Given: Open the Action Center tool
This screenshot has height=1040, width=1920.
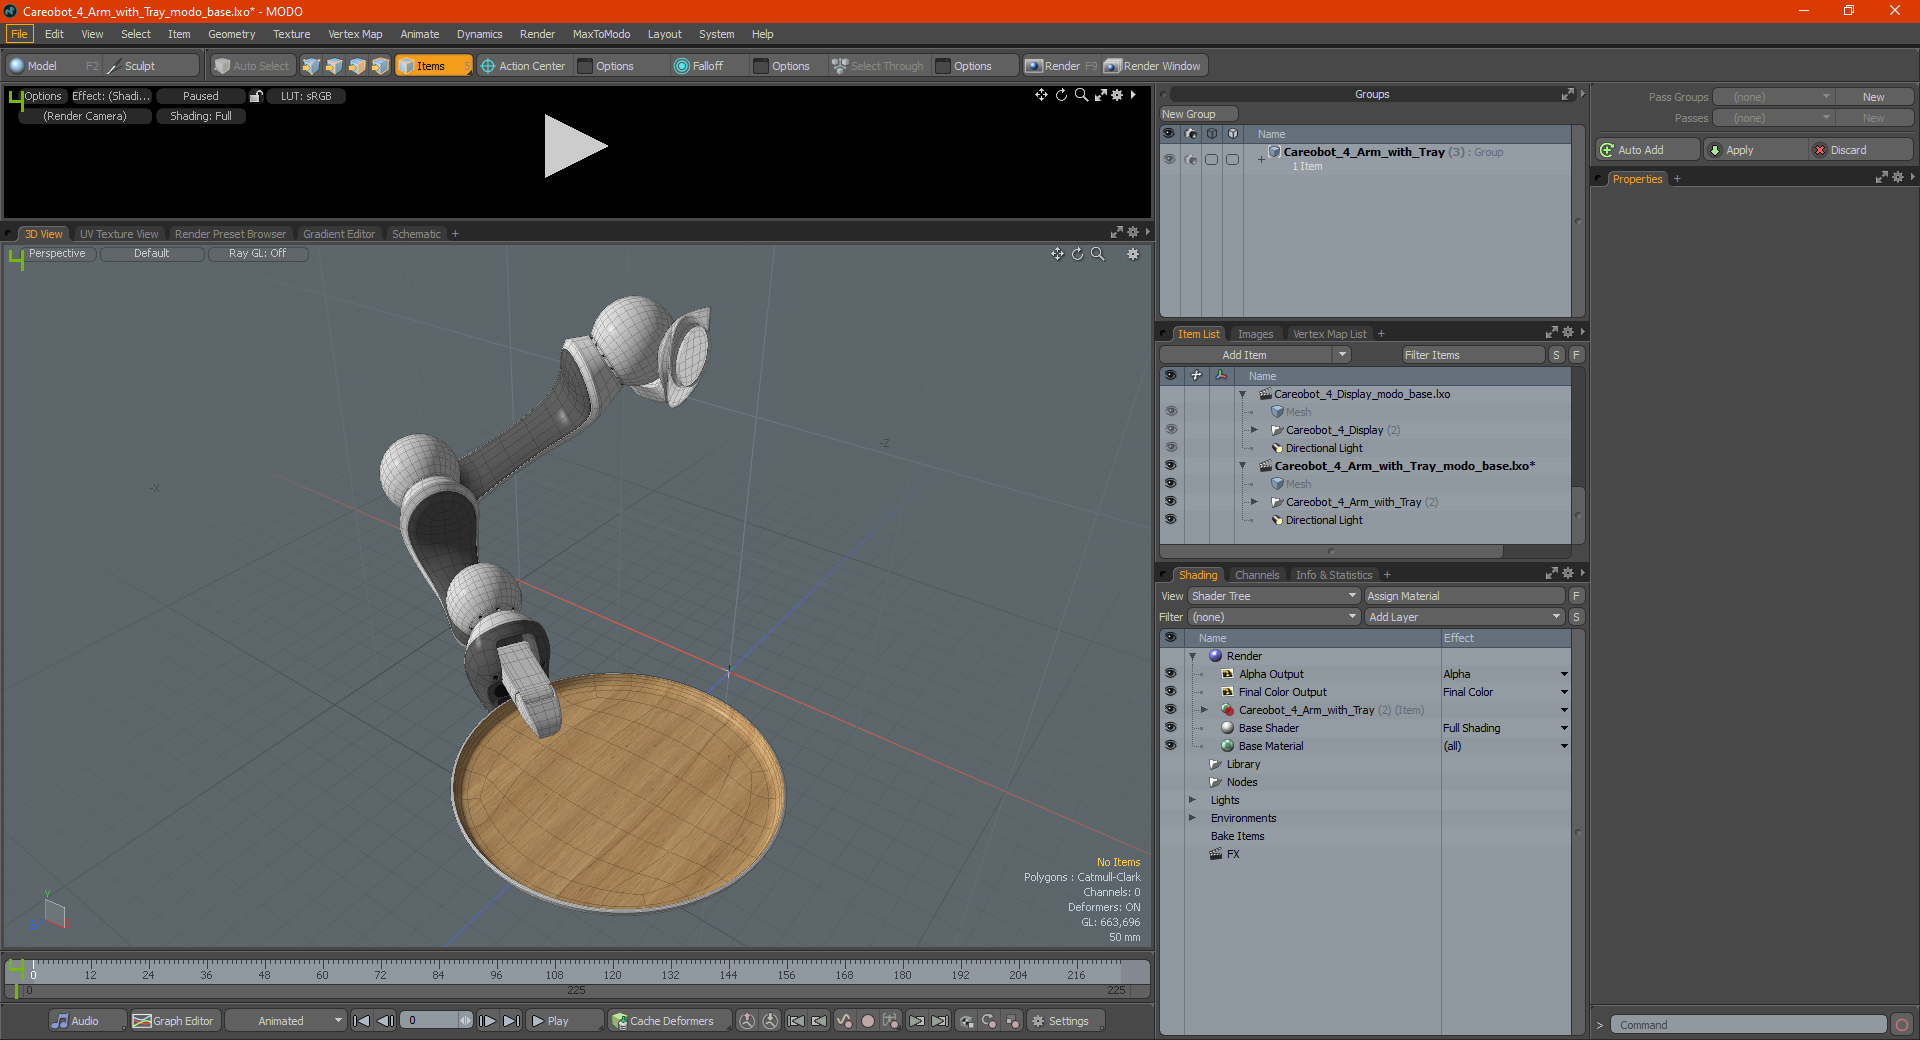Looking at the screenshot, I should click(x=523, y=66).
